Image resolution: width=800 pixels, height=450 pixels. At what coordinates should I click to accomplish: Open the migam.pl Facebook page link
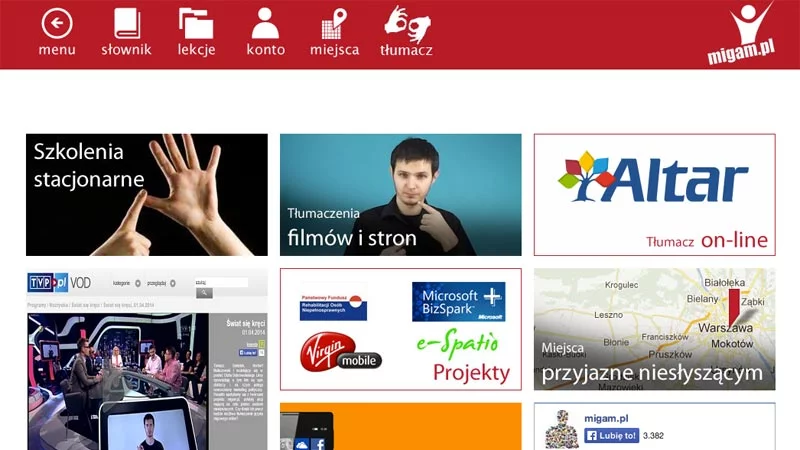click(606, 418)
